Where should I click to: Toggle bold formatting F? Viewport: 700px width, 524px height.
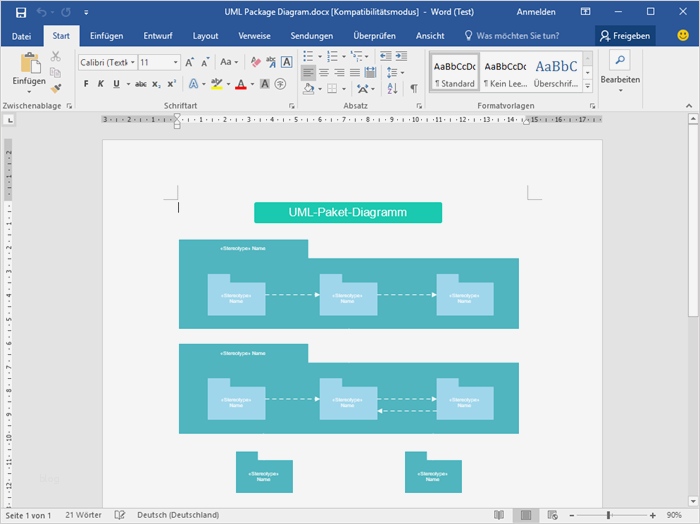[86, 84]
